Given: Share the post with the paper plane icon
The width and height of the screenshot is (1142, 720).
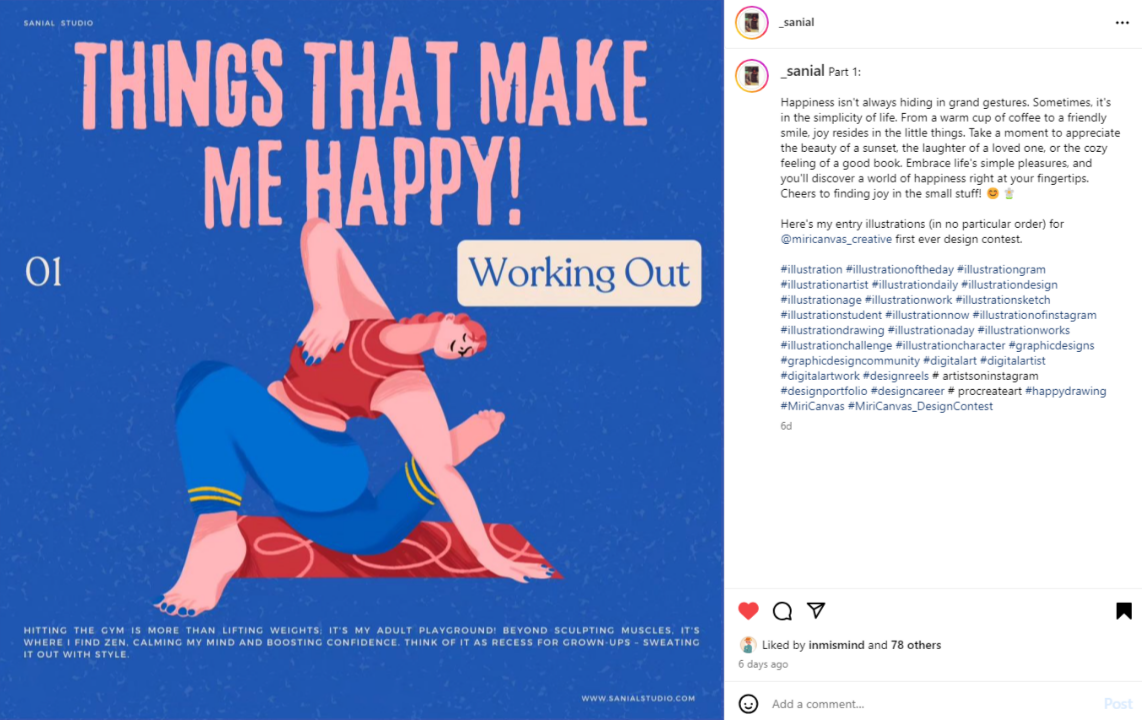Looking at the screenshot, I should point(816,611).
